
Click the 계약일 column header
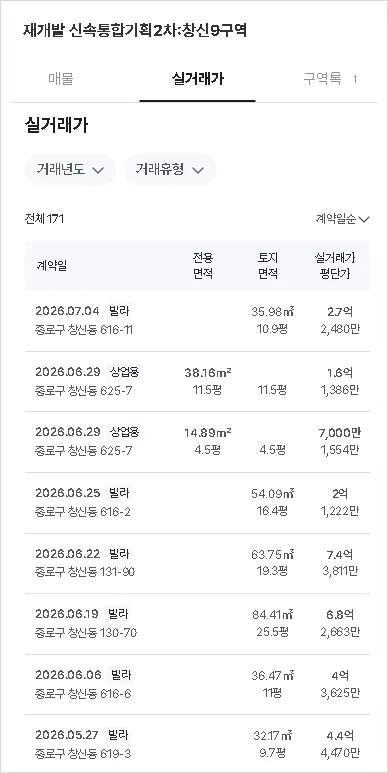(x=51, y=266)
